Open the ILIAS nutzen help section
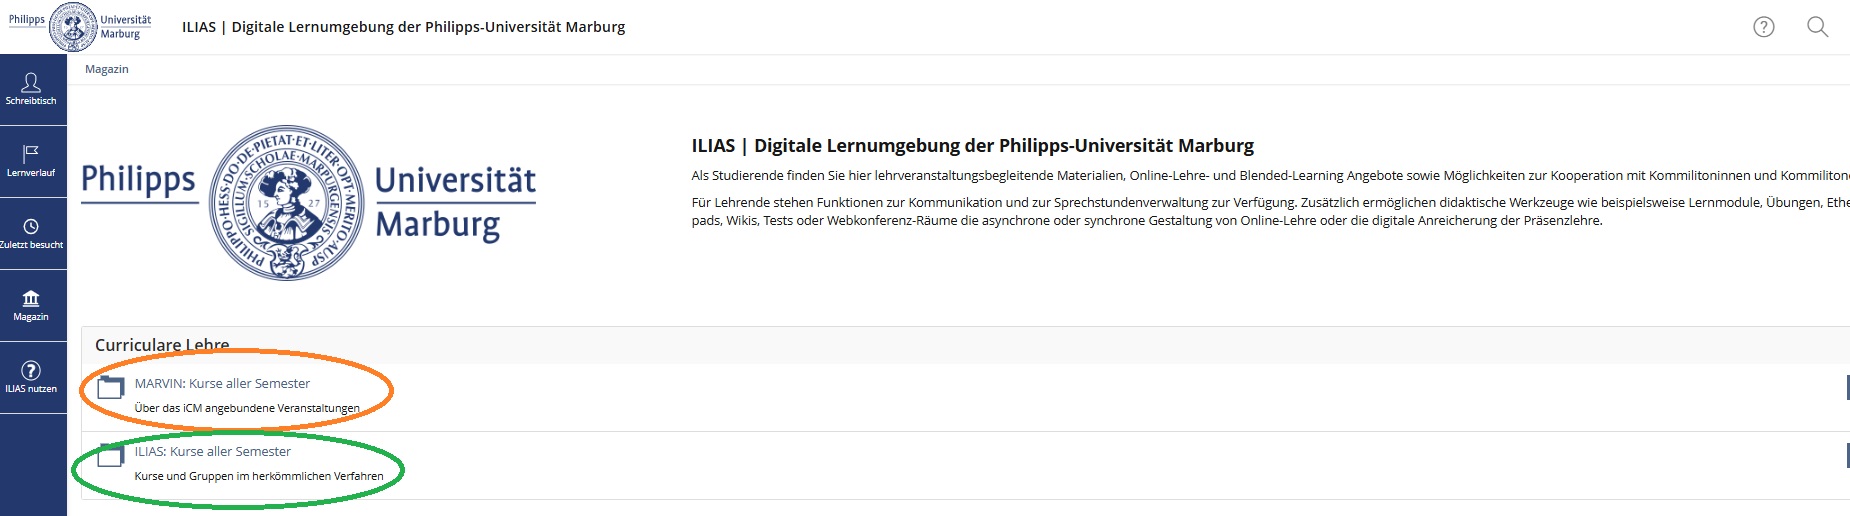Screen dimensions: 1850x516 coord(31,377)
